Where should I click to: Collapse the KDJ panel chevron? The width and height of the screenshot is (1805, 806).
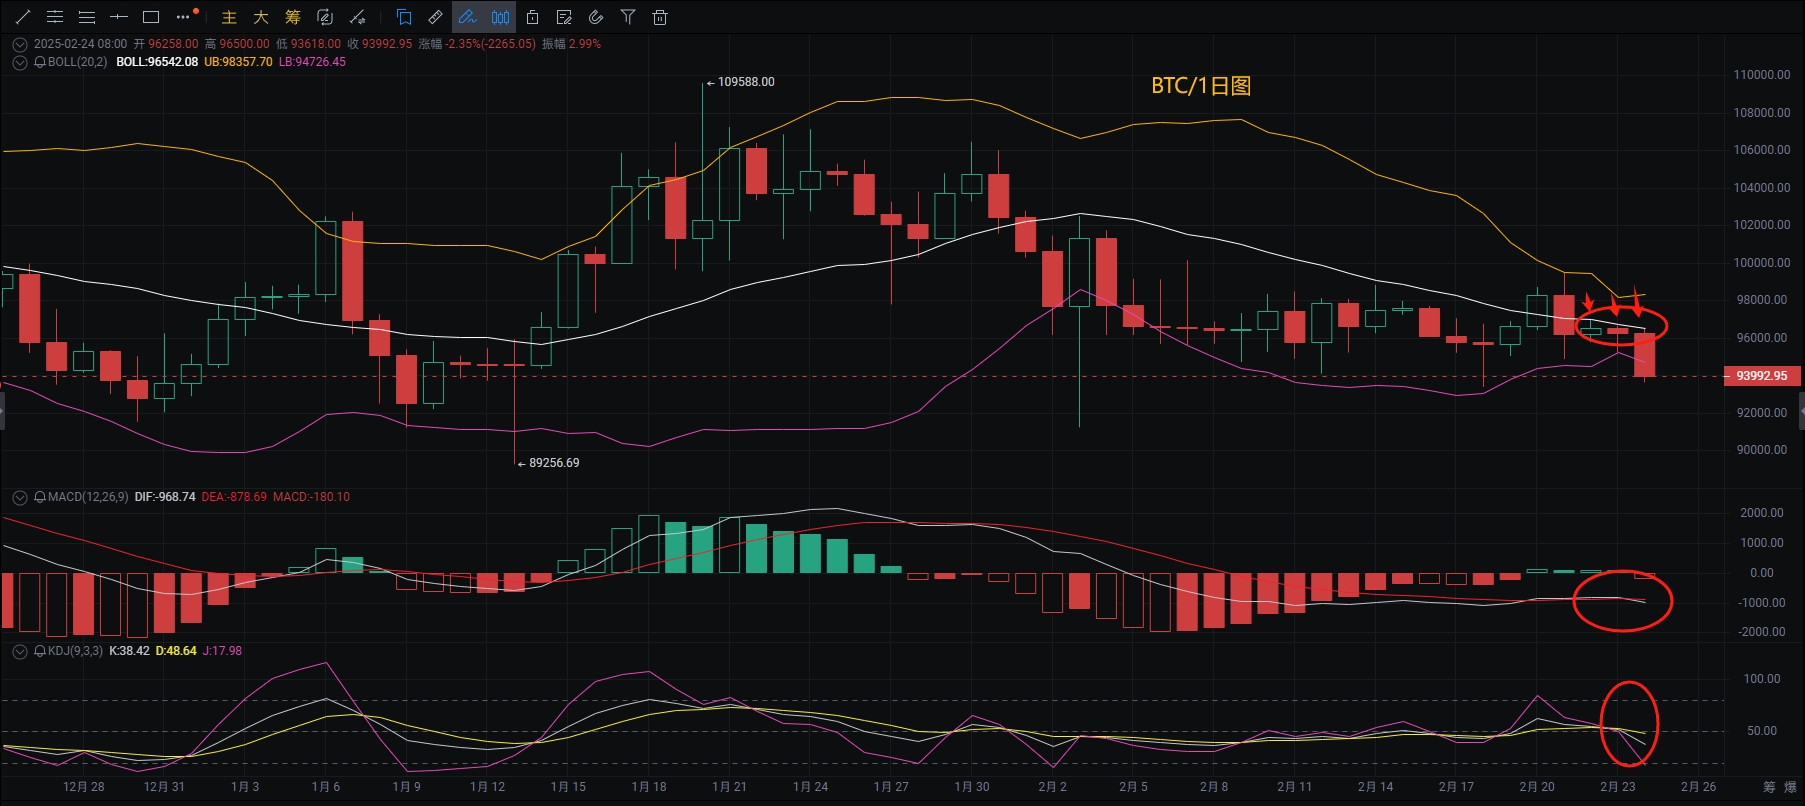coord(20,651)
